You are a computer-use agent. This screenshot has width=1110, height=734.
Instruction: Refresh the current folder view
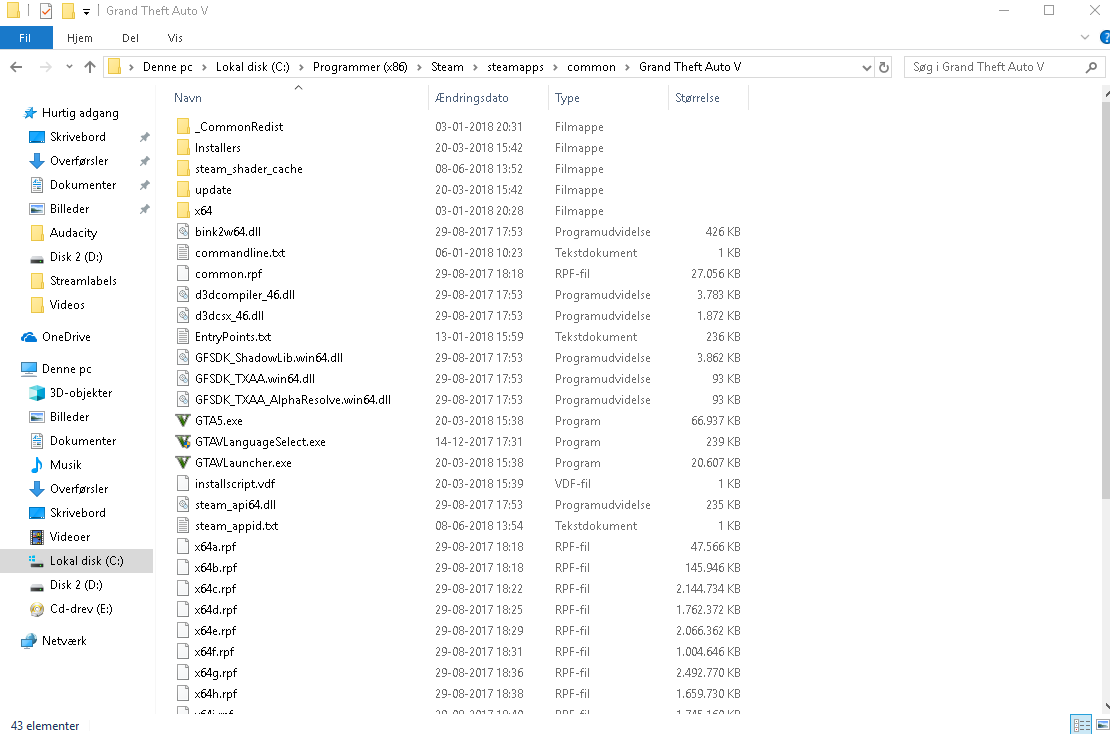pos(884,67)
